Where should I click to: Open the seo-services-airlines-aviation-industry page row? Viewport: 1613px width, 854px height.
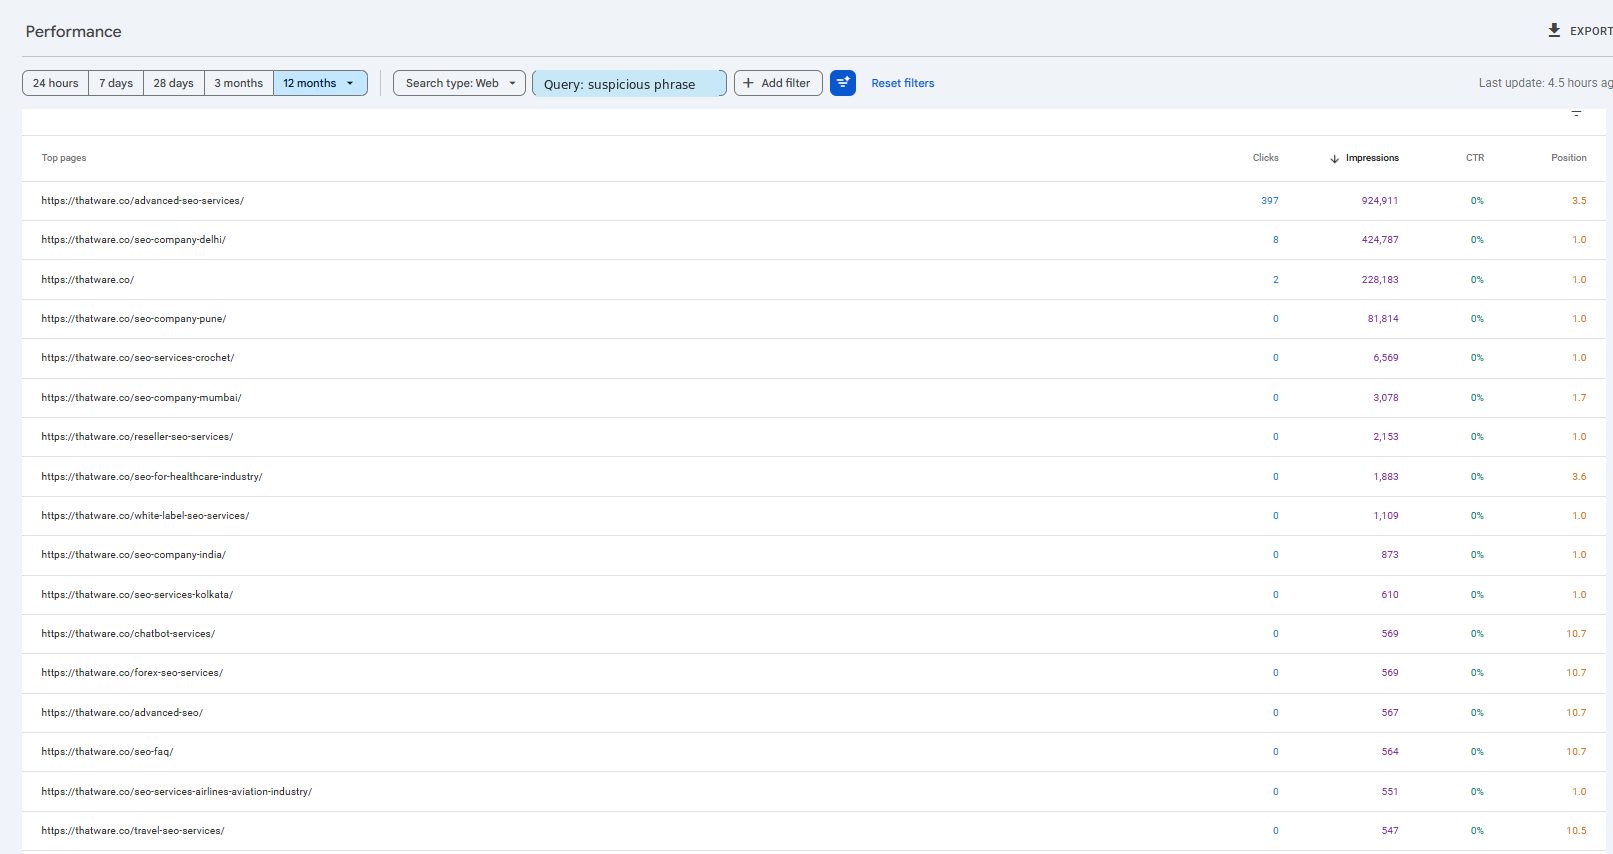[814, 792]
